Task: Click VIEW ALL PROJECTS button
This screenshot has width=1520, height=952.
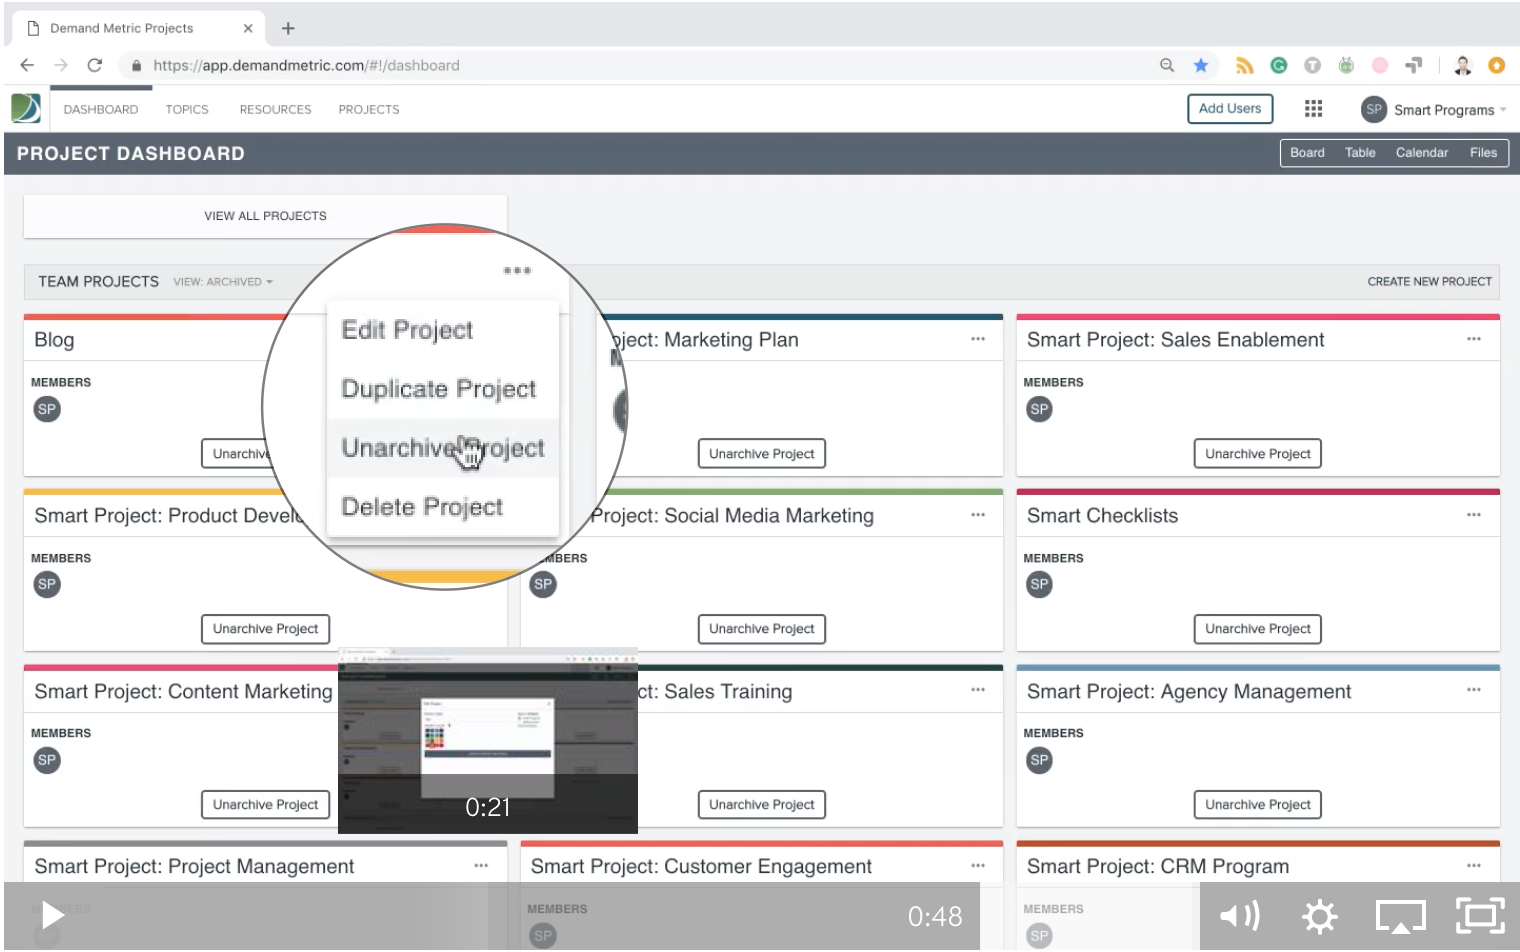Action: 265,216
